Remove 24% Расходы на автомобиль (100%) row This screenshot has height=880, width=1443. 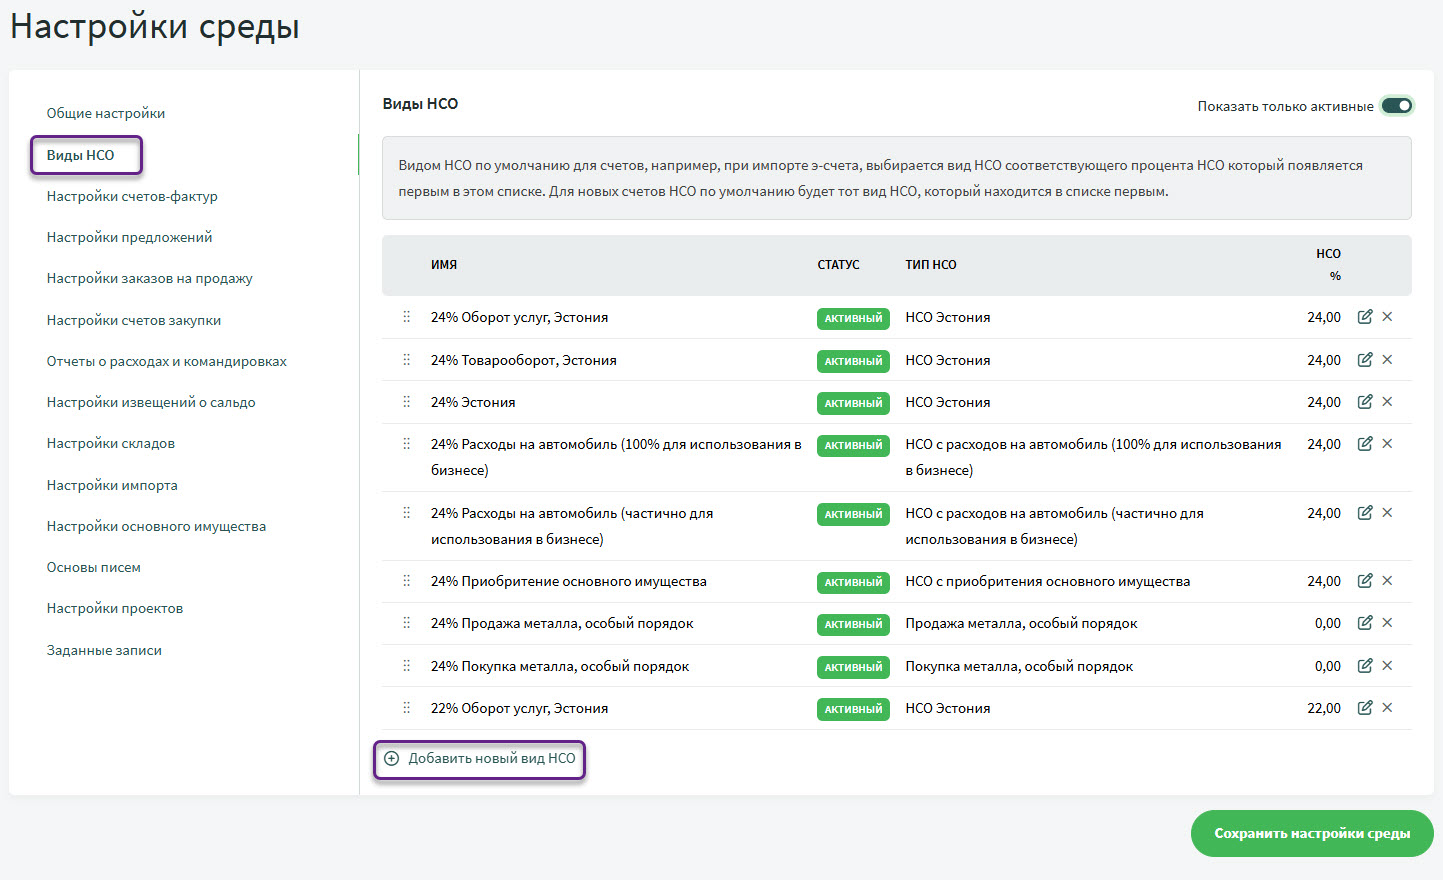click(1387, 444)
